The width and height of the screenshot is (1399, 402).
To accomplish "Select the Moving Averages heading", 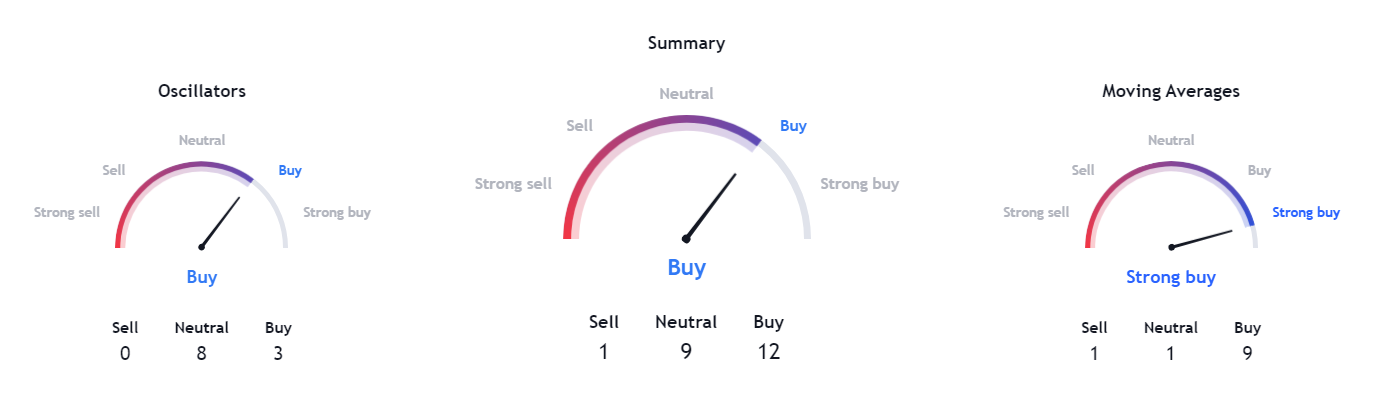I will point(1170,91).
